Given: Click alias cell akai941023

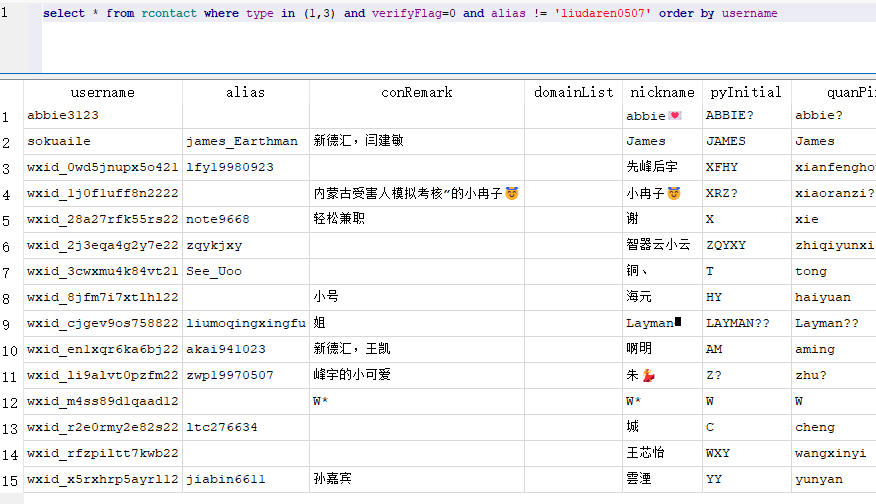Looking at the screenshot, I should coord(246,349).
